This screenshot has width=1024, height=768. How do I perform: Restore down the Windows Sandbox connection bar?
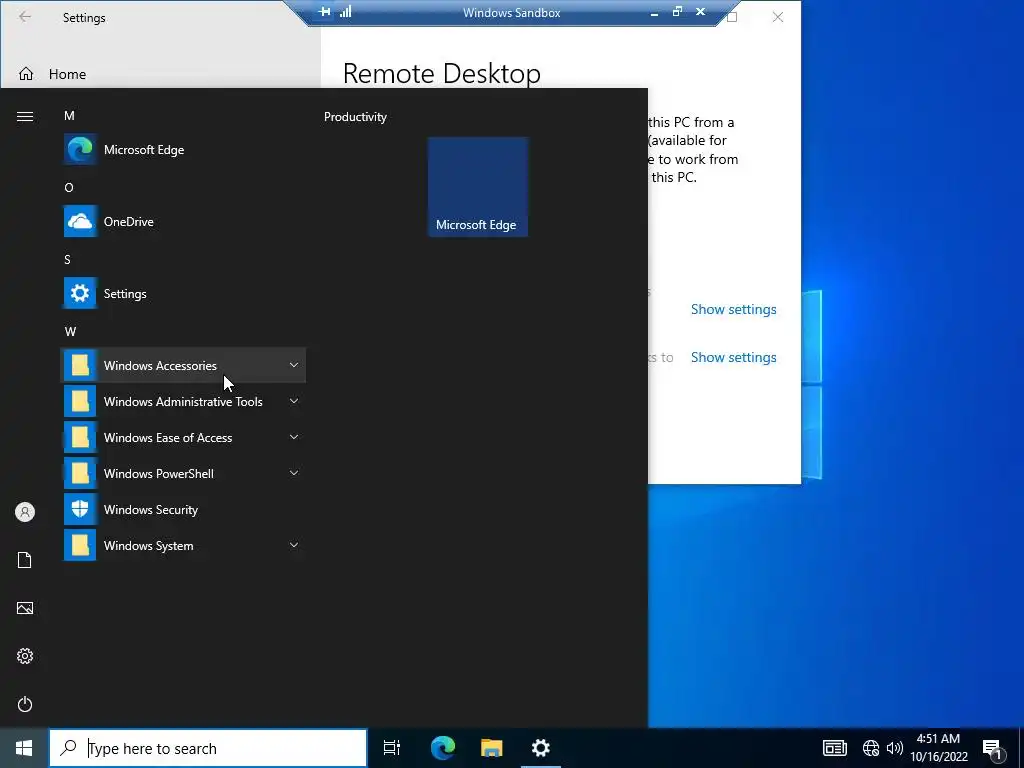click(677, 12)
